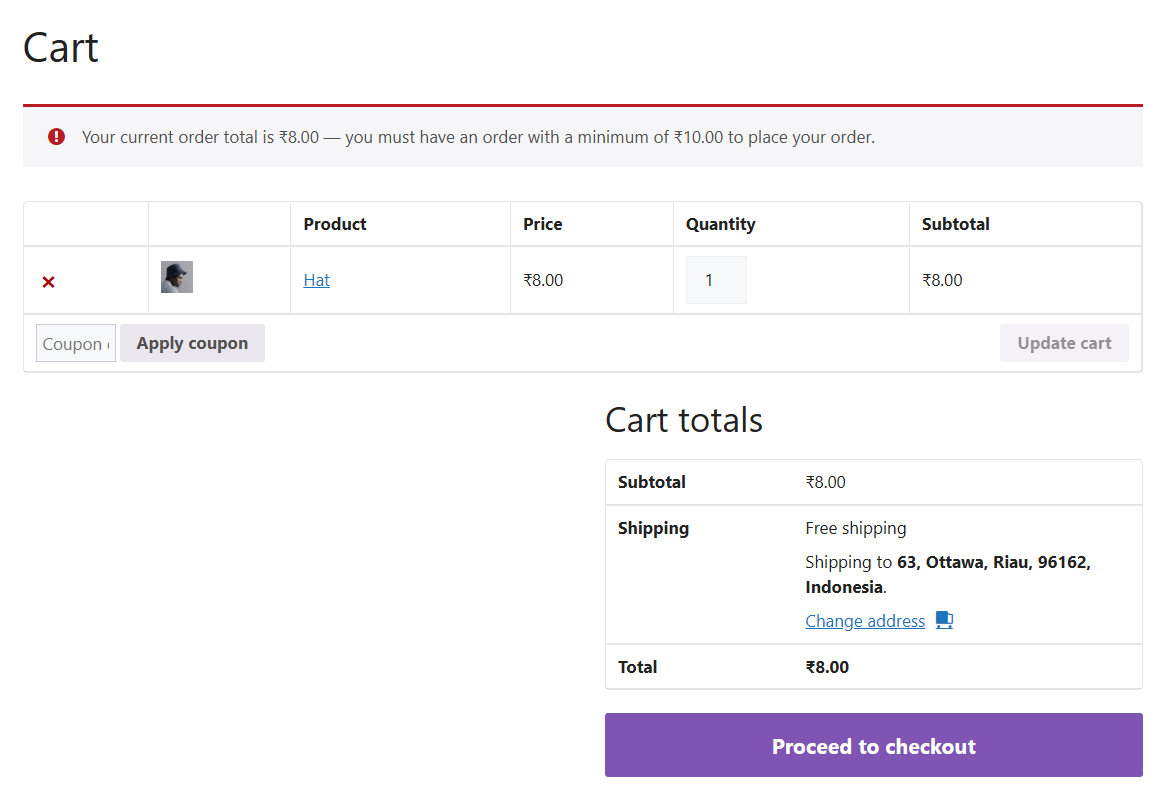This screenshot has height=803, width=1170.
Task: Click the red error alert icon
Action: coord(57,137)
